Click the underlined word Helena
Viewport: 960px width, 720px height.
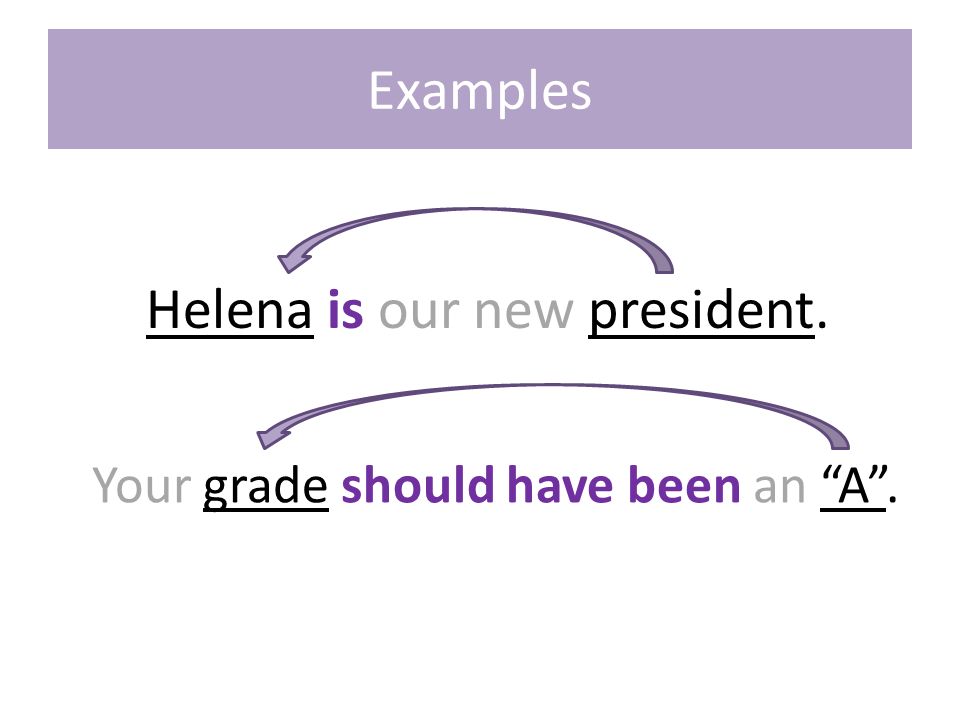230,310
